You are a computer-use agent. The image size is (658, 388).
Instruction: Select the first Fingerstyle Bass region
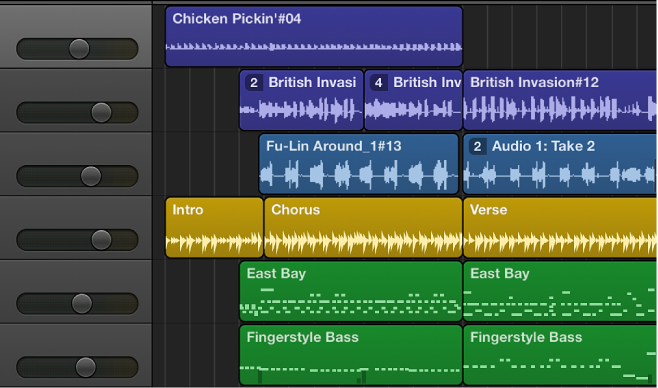(x=351, y=355)
